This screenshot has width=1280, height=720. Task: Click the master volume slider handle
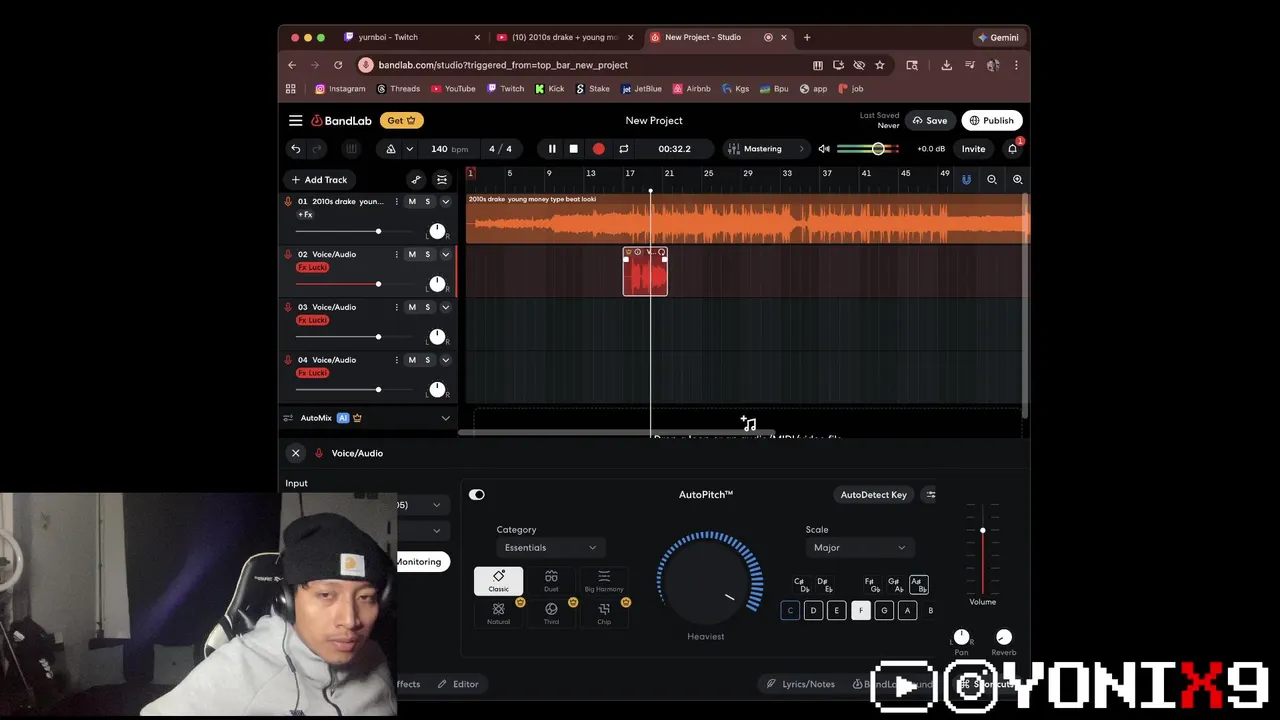tap(878, 149)
